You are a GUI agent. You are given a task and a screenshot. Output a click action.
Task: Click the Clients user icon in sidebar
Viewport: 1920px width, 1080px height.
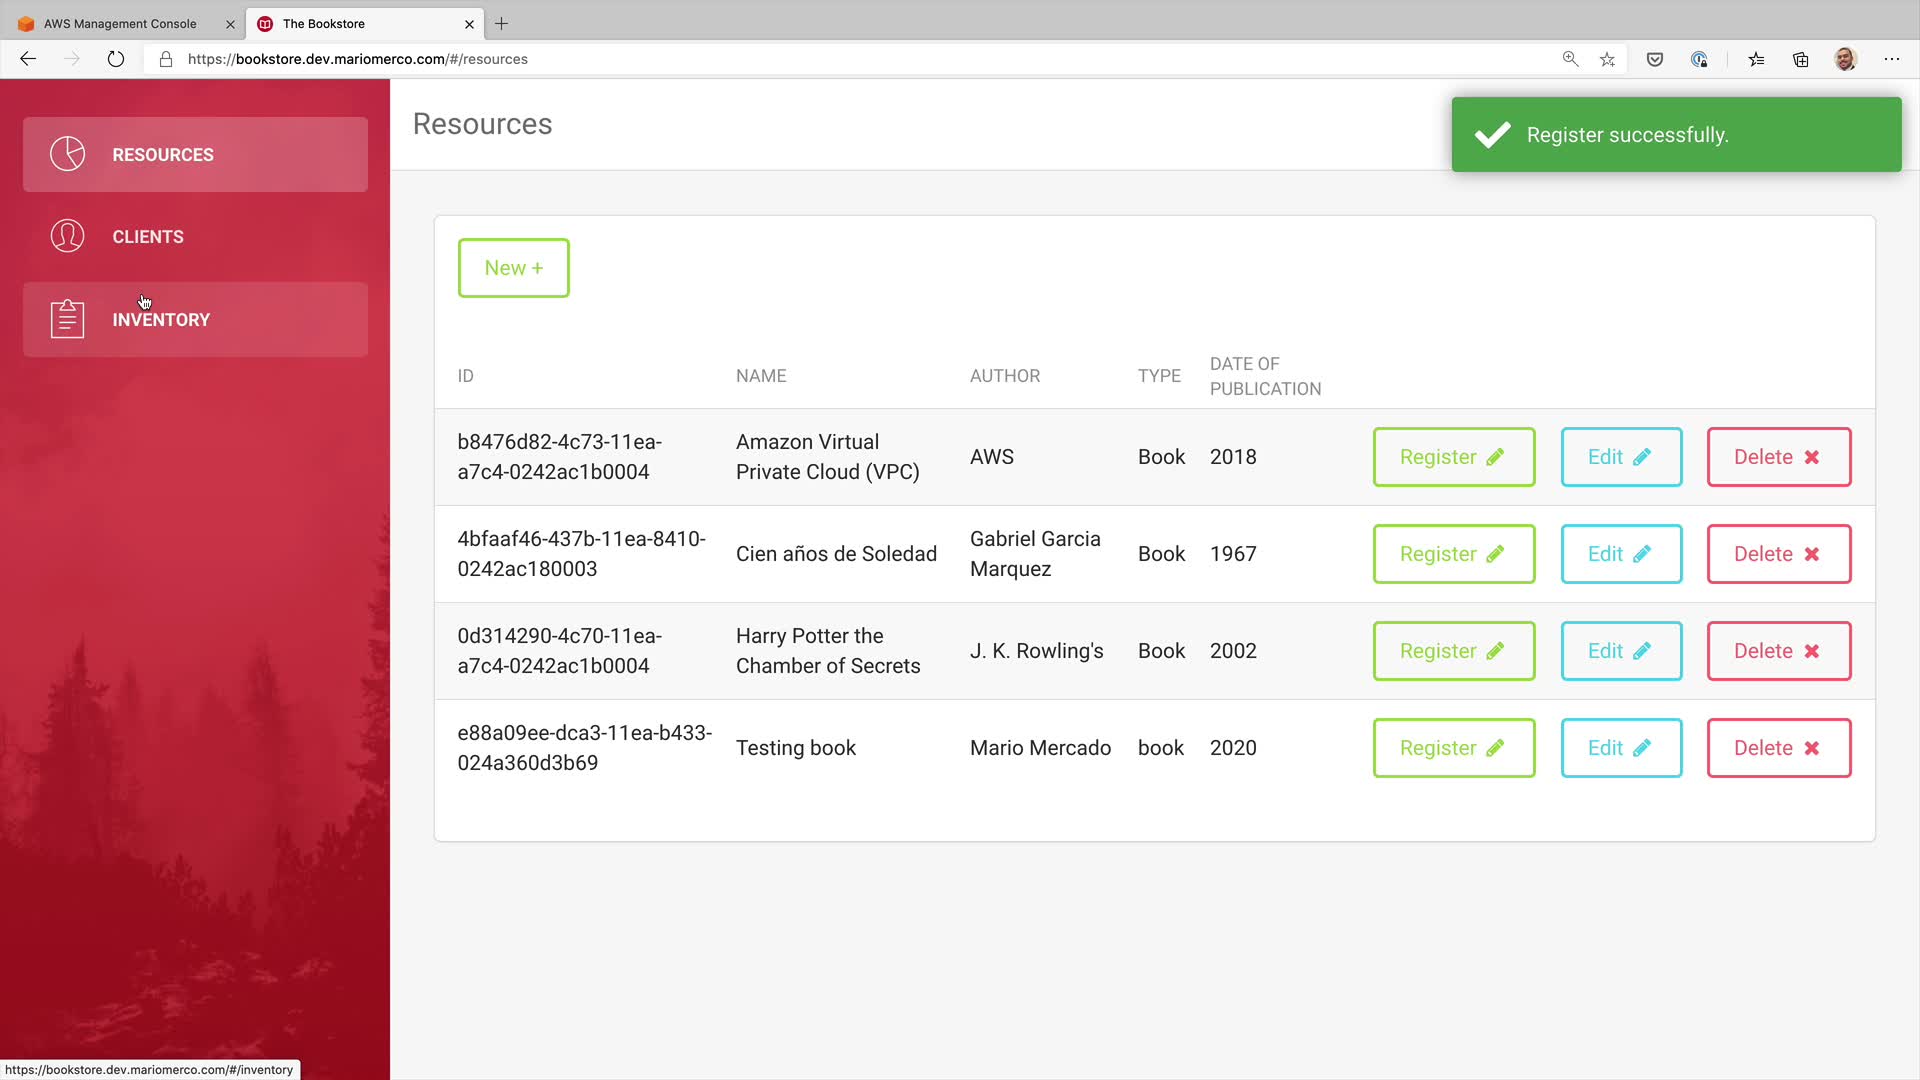pos(67,236)
